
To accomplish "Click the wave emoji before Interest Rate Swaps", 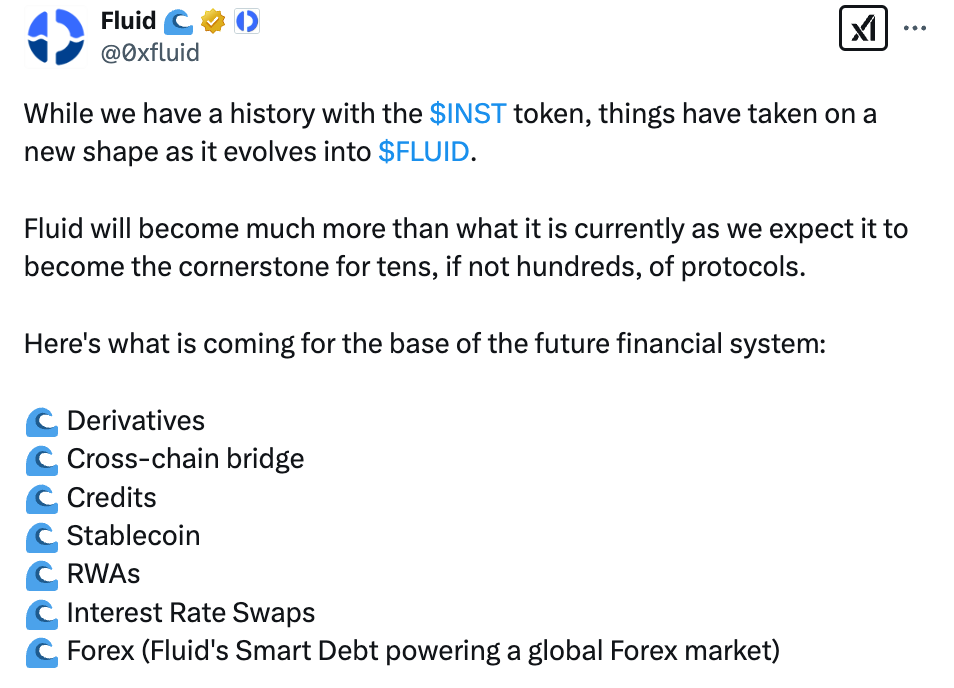I will 41,613.
